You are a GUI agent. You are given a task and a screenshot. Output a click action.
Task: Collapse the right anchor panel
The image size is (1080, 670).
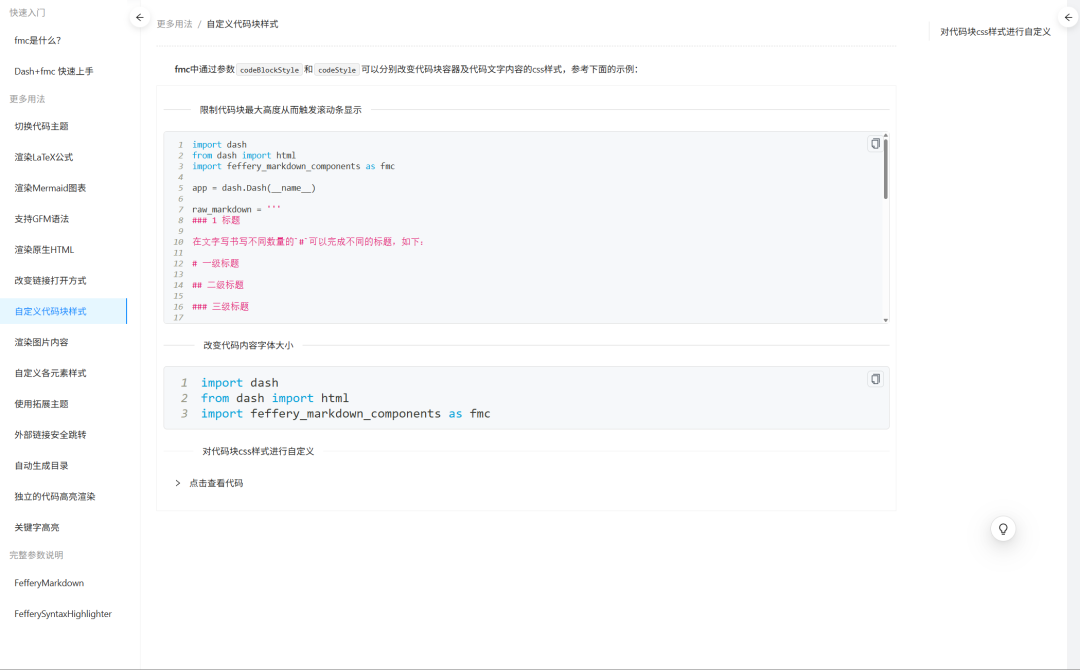click(x=1068, y=17)
